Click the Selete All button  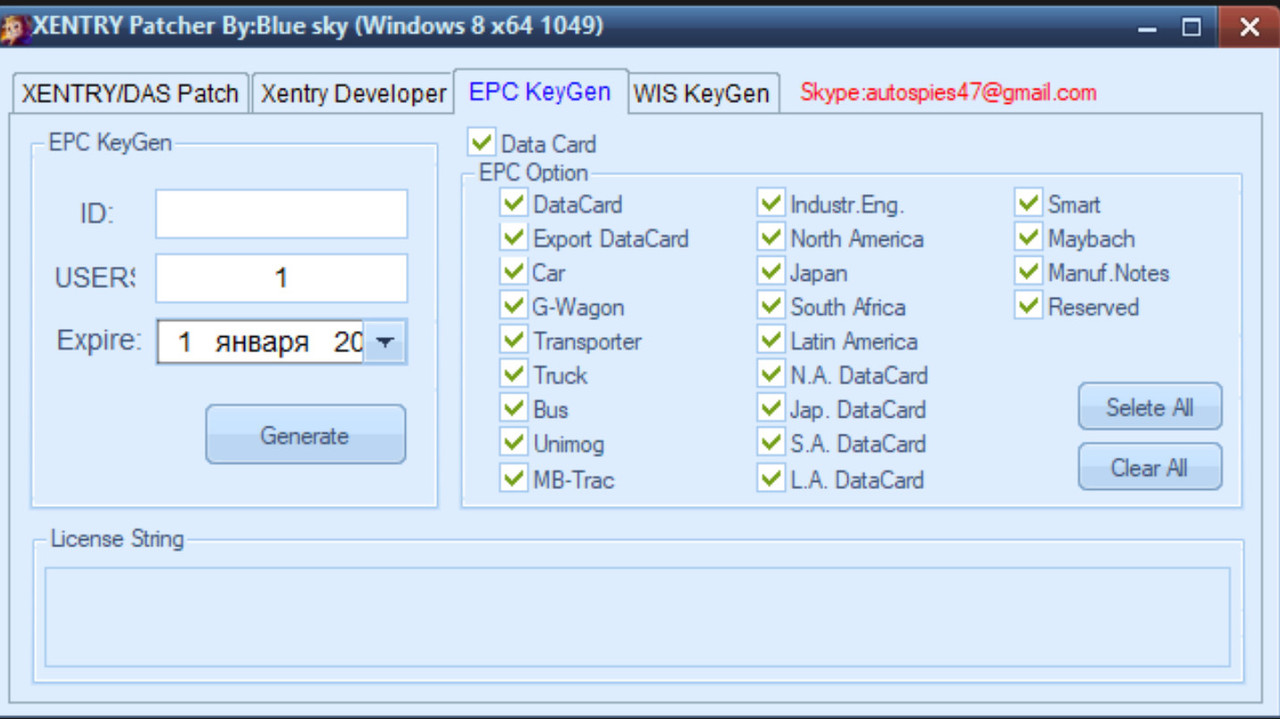1150,407
